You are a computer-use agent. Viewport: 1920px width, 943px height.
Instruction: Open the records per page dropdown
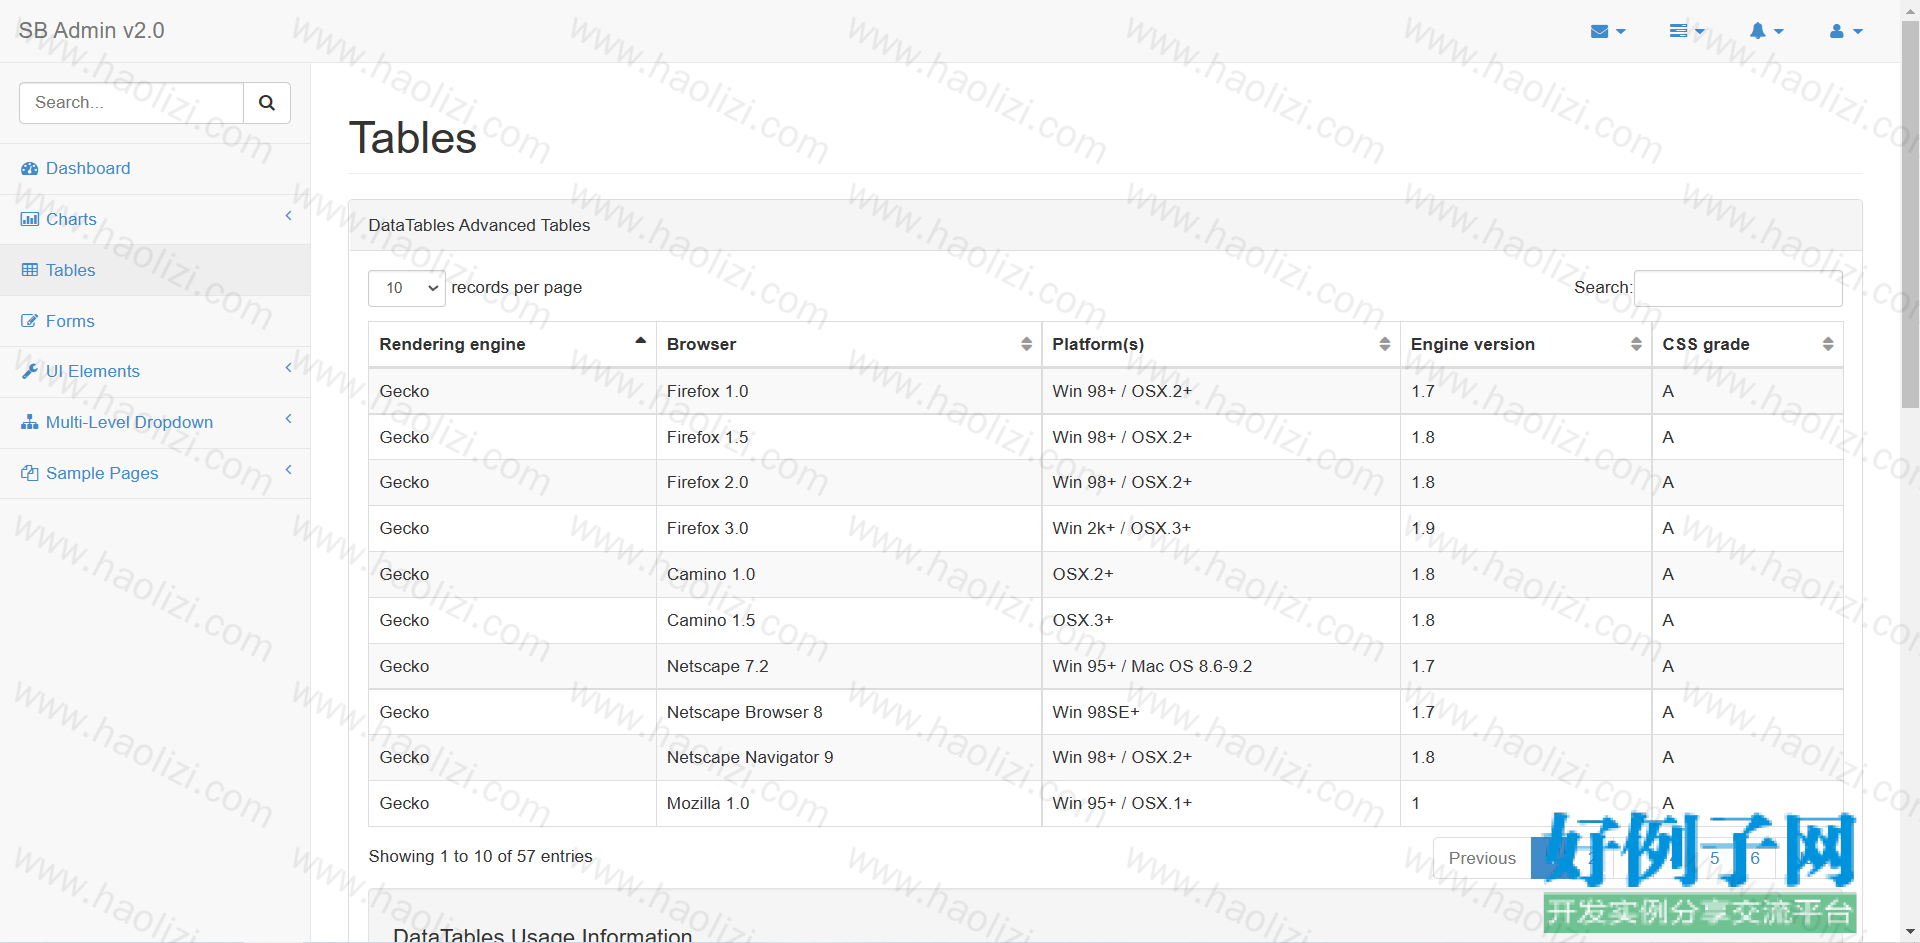click(407, 288)
